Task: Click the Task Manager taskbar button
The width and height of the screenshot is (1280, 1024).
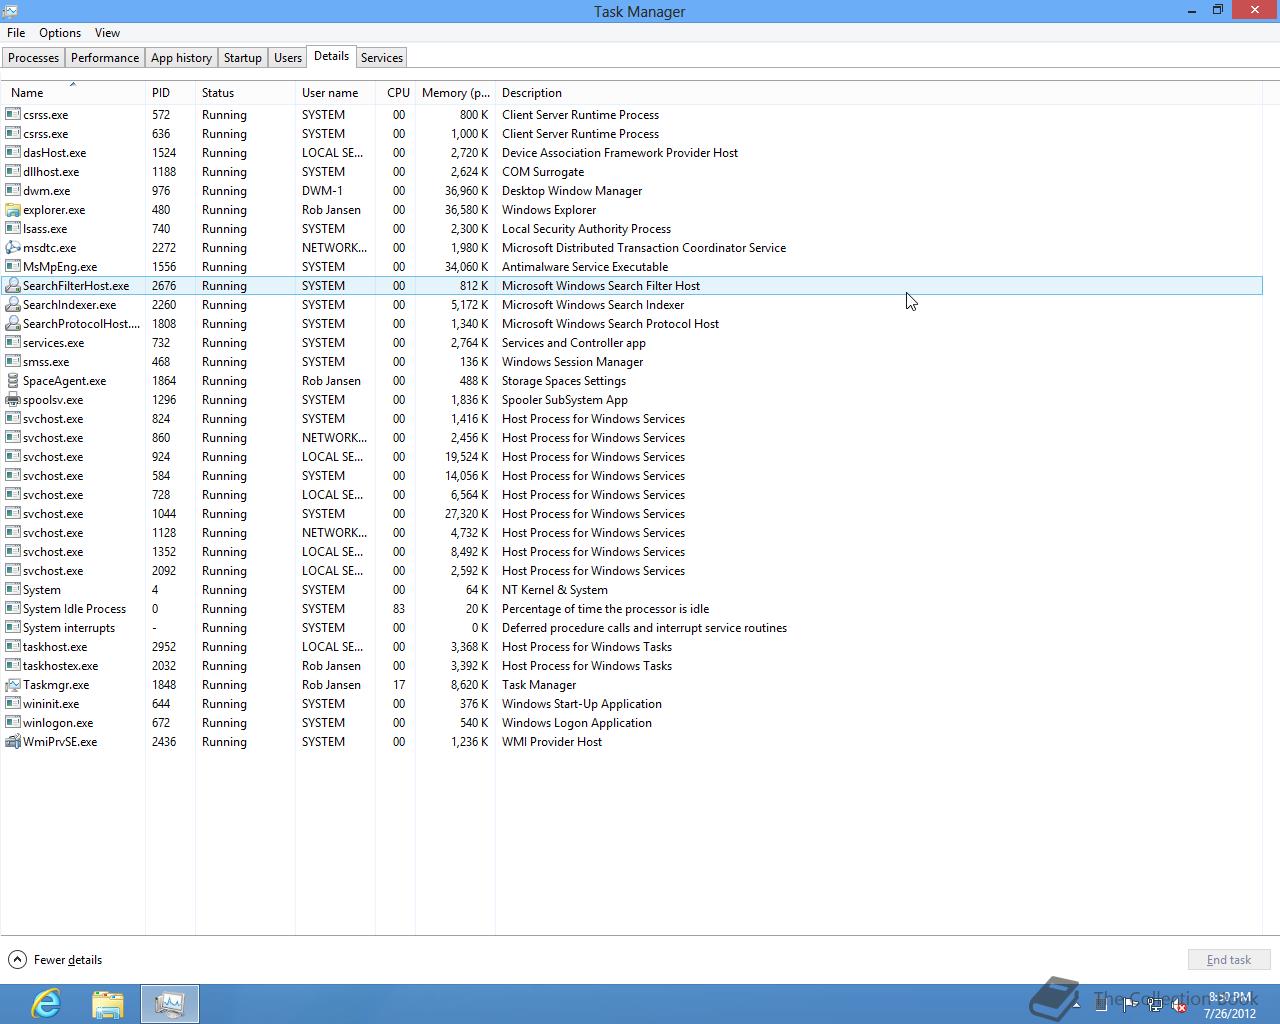Action: pyautogui.click(x=170, y=1003)
